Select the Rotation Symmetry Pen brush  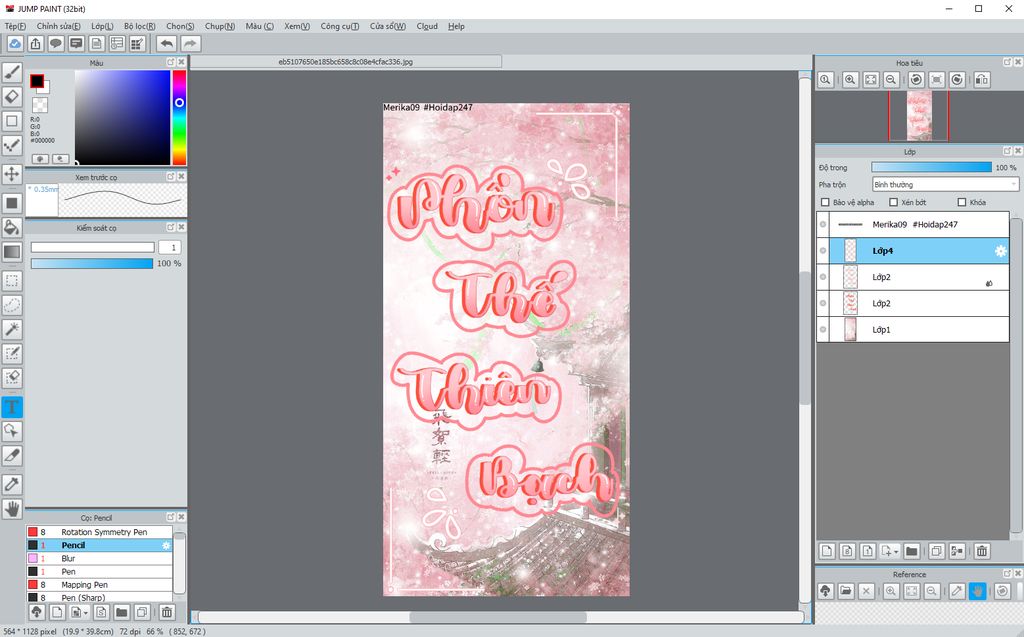coord(99,532)
